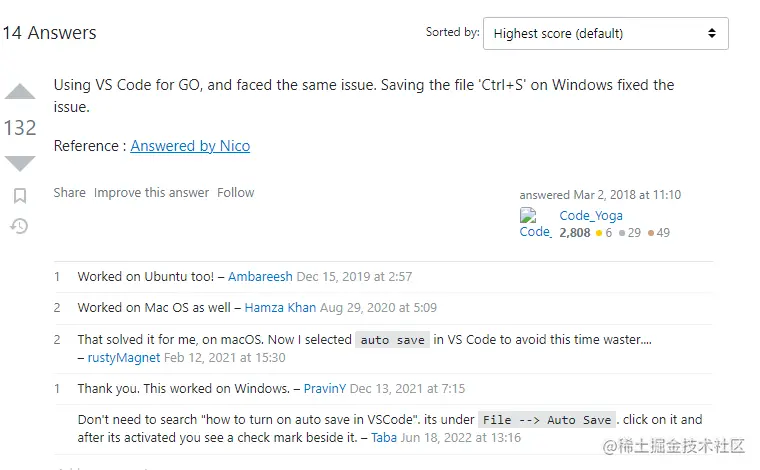Upvote the answer with 132 score
The image size is (760, 470).
coord(20,93)
